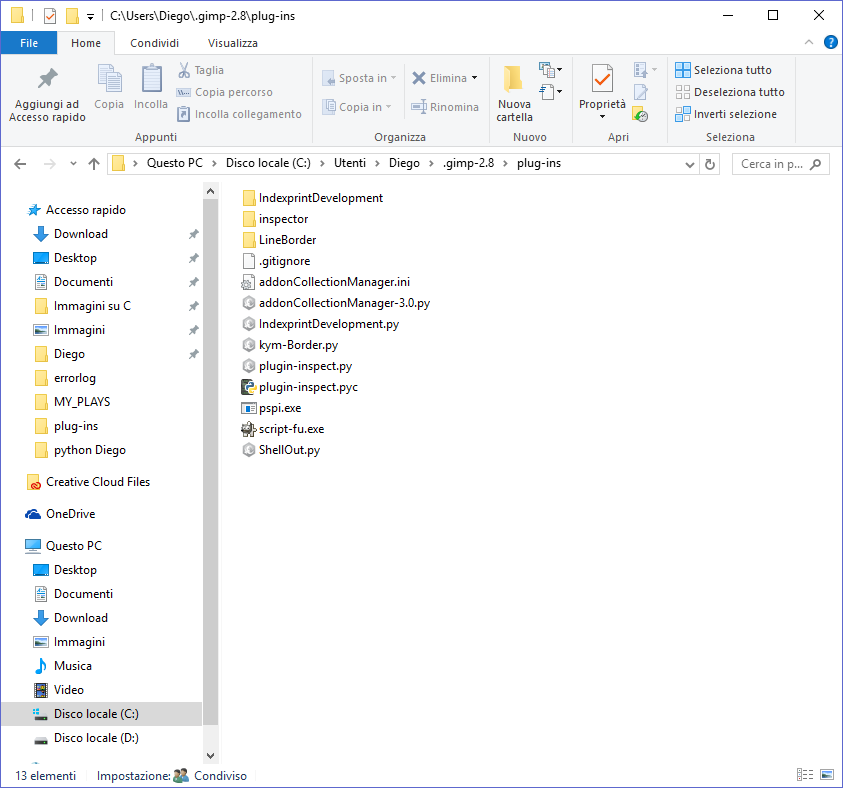Expand the Proprietà dropdown arrow
Screen dimensions: 843x788
(602, 117)
